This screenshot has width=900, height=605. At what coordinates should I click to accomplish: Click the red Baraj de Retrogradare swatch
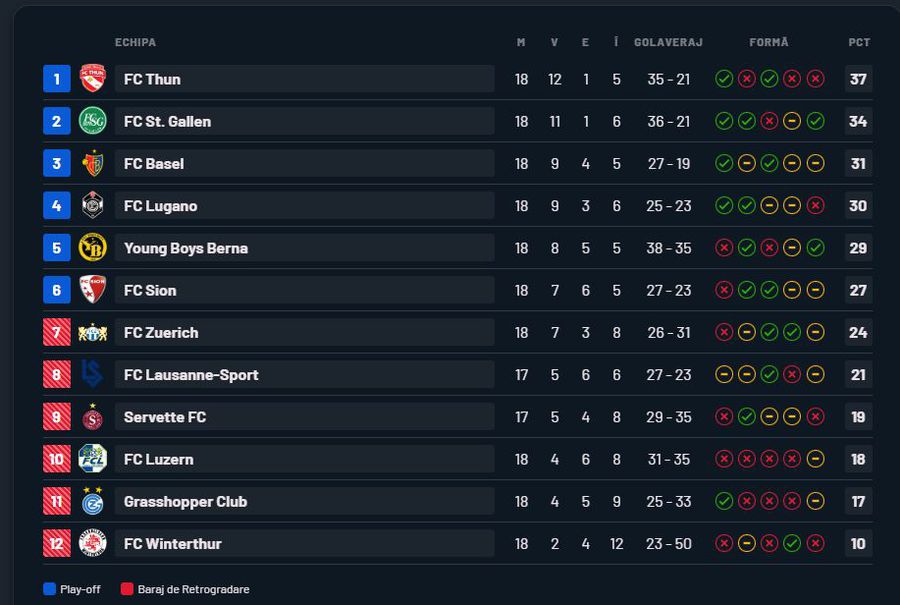pyautogui.click(x=127, y=589)
